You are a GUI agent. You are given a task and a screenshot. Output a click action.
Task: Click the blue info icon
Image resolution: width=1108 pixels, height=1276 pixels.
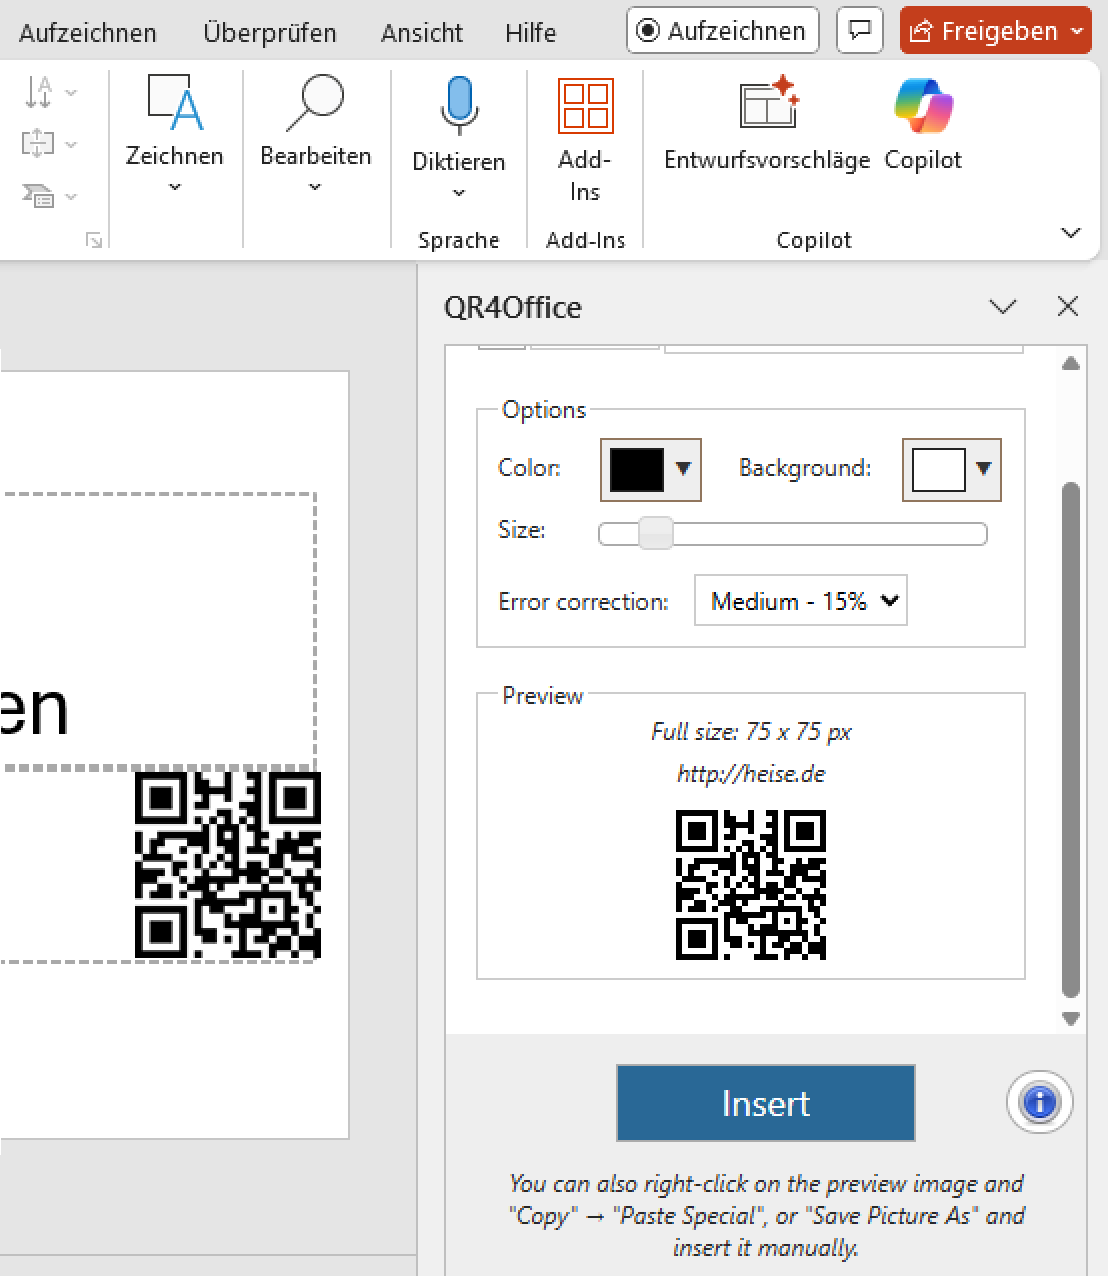coord(1039,1103)
